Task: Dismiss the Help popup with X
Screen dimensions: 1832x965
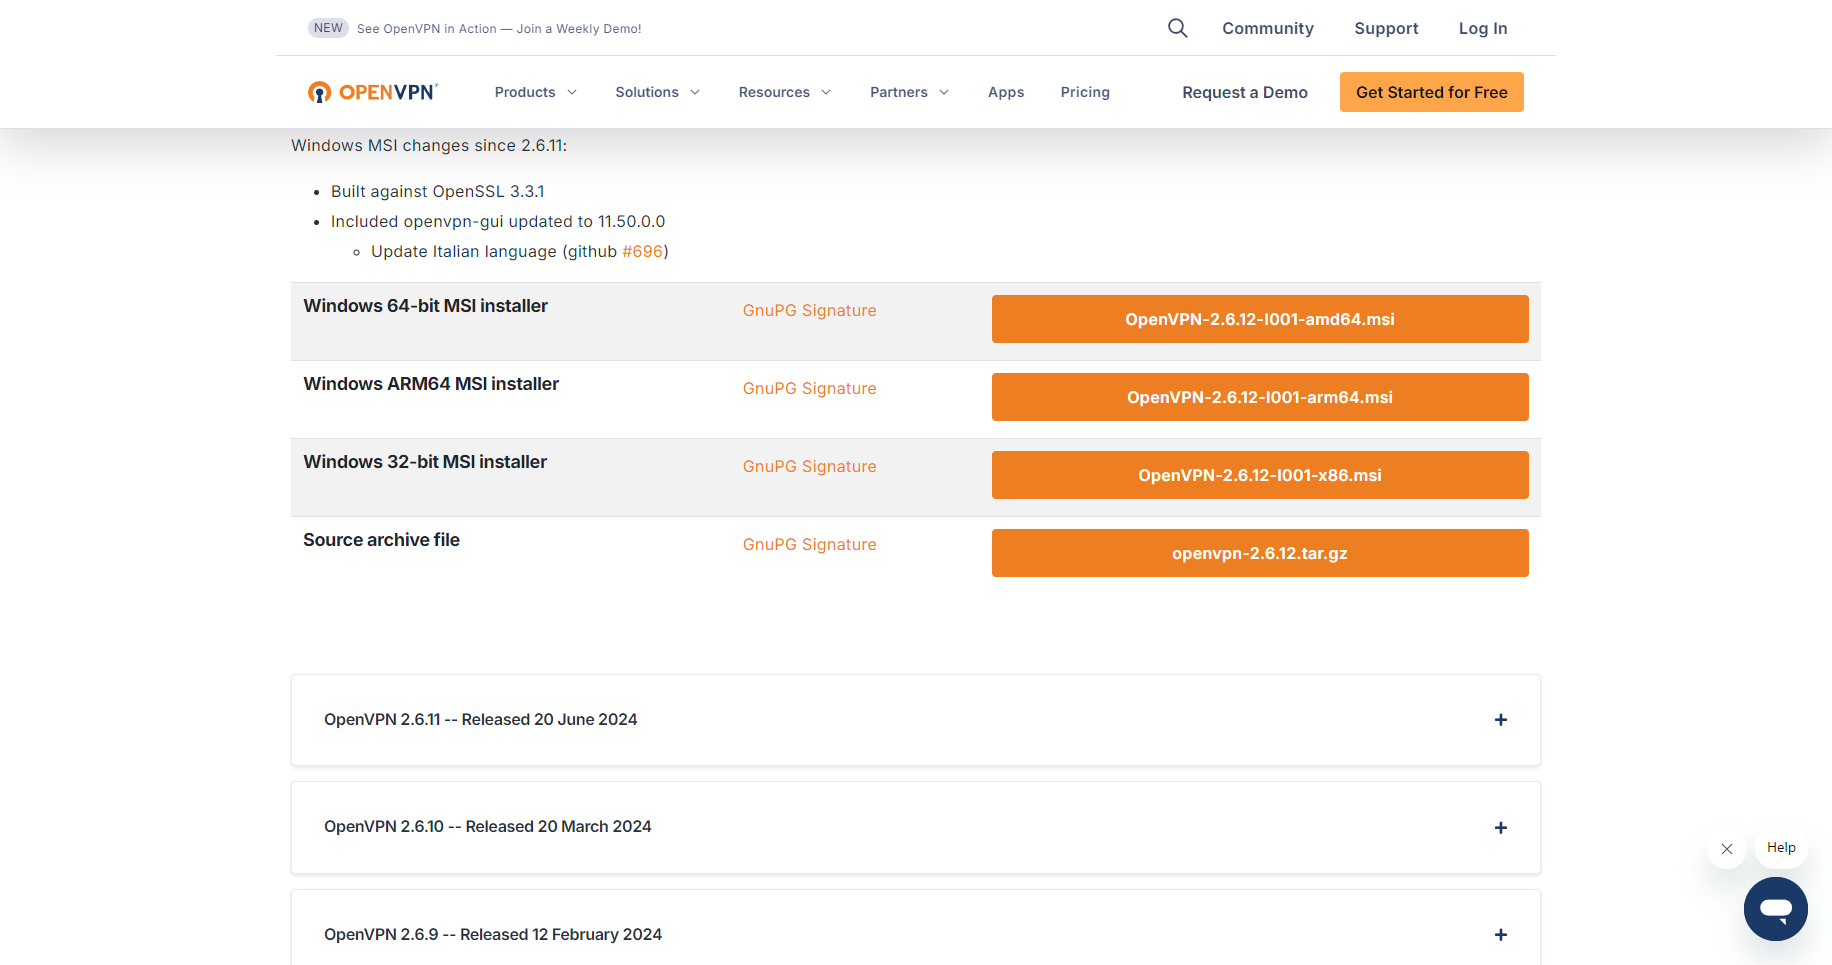Action: tap(1727, 849)
